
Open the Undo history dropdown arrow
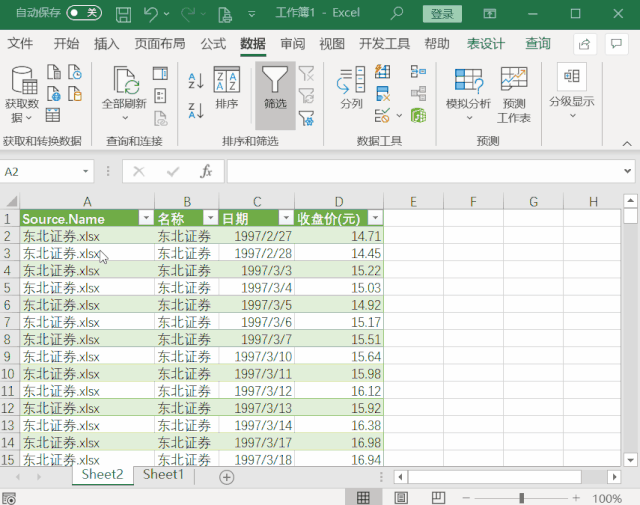[x=167, y=14]
